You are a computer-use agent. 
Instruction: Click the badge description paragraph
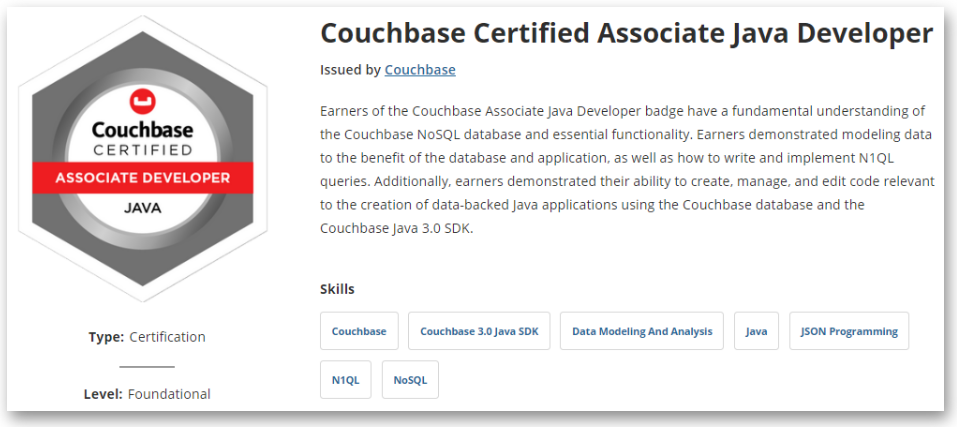[x=627, y=170]
